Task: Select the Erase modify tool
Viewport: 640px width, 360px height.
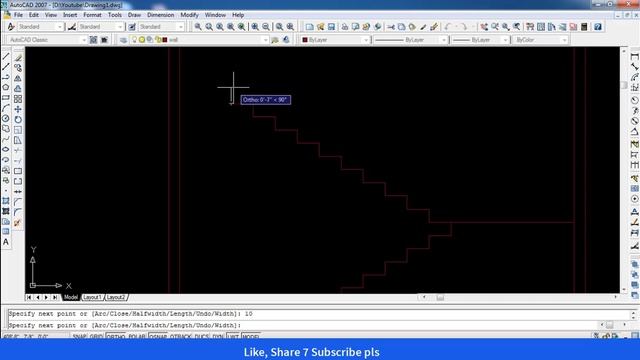Action: tap(18, 58)
